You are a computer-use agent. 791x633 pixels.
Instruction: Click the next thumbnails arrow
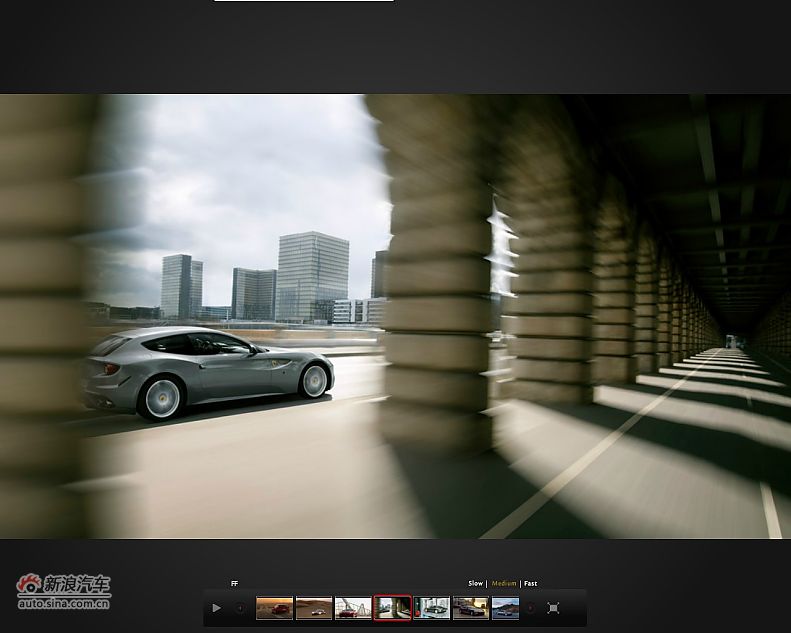click(530, 608)
